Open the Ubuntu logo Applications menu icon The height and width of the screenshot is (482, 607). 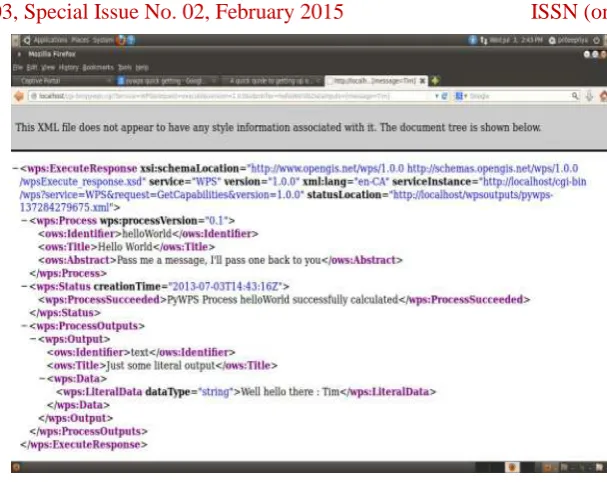(26, 40)
